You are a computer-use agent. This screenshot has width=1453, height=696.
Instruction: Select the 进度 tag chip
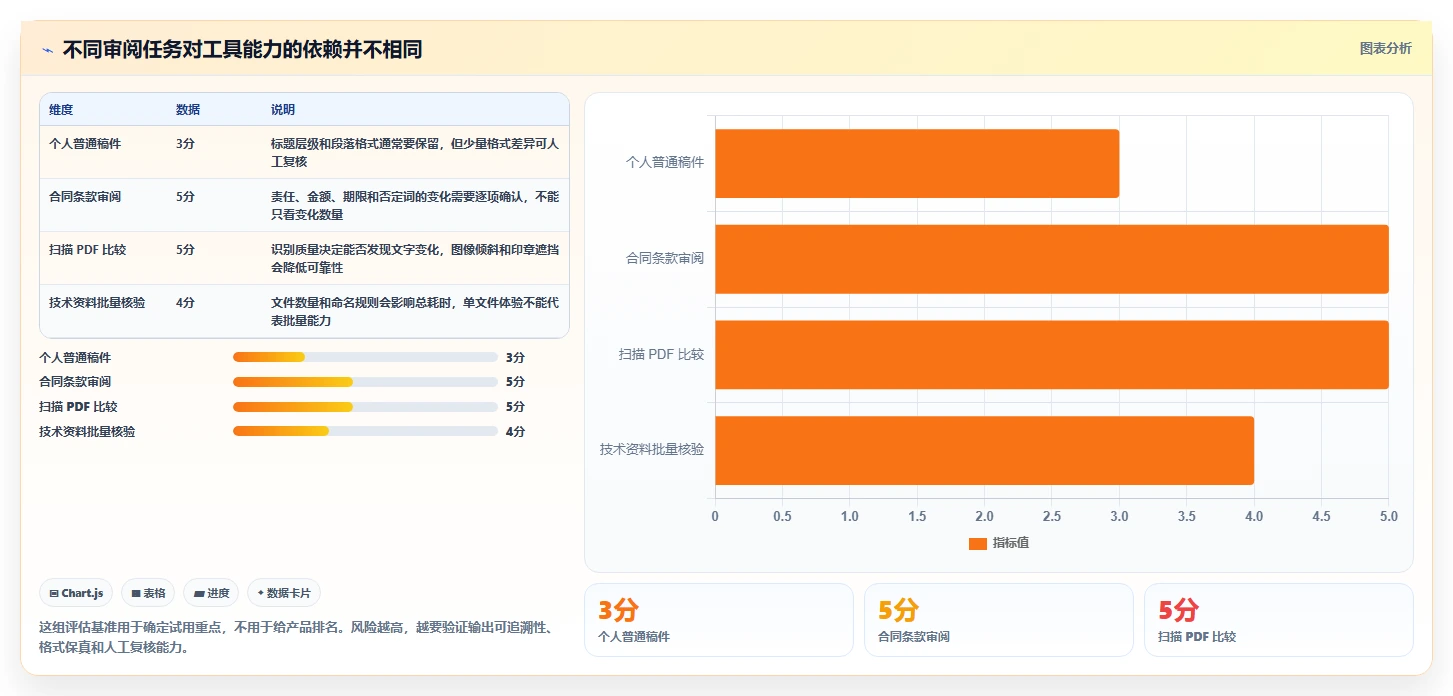211,593
